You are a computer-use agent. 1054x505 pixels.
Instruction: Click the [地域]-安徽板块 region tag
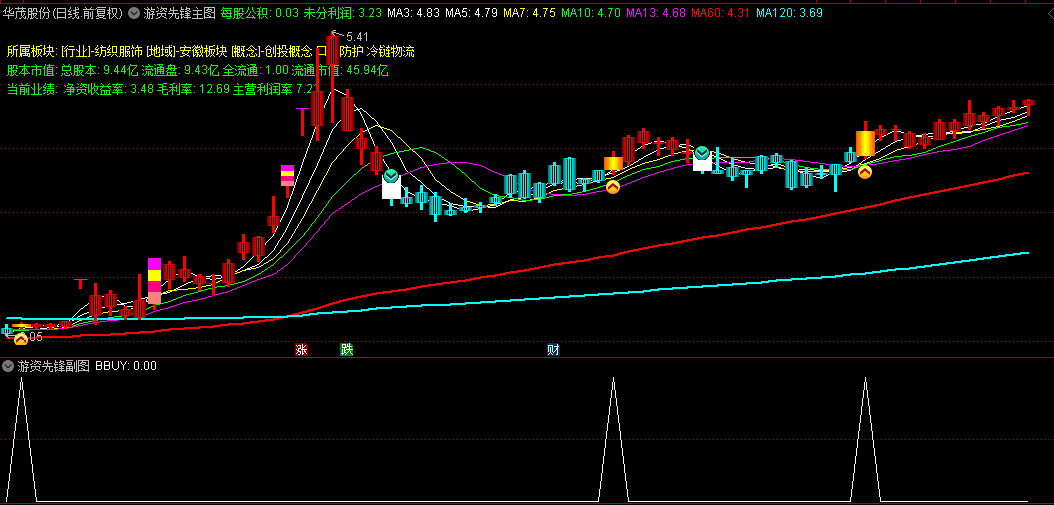[187, 51]
